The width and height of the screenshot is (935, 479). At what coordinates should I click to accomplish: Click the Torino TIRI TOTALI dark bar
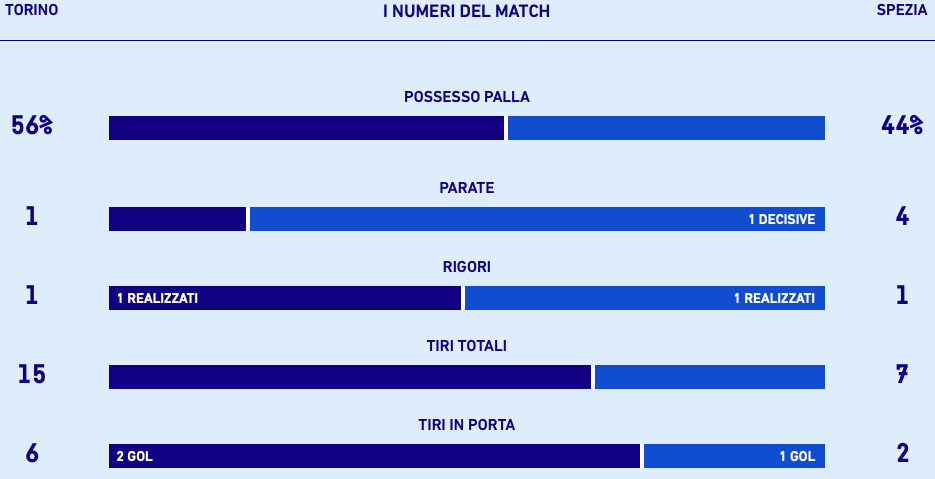click(x=350, y=377)
